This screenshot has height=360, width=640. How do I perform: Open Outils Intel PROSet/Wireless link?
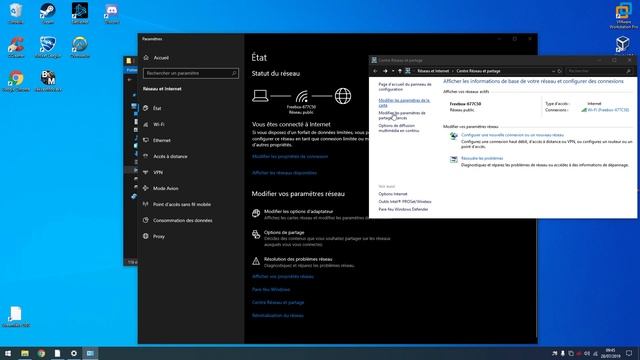(x=404, y=202)
